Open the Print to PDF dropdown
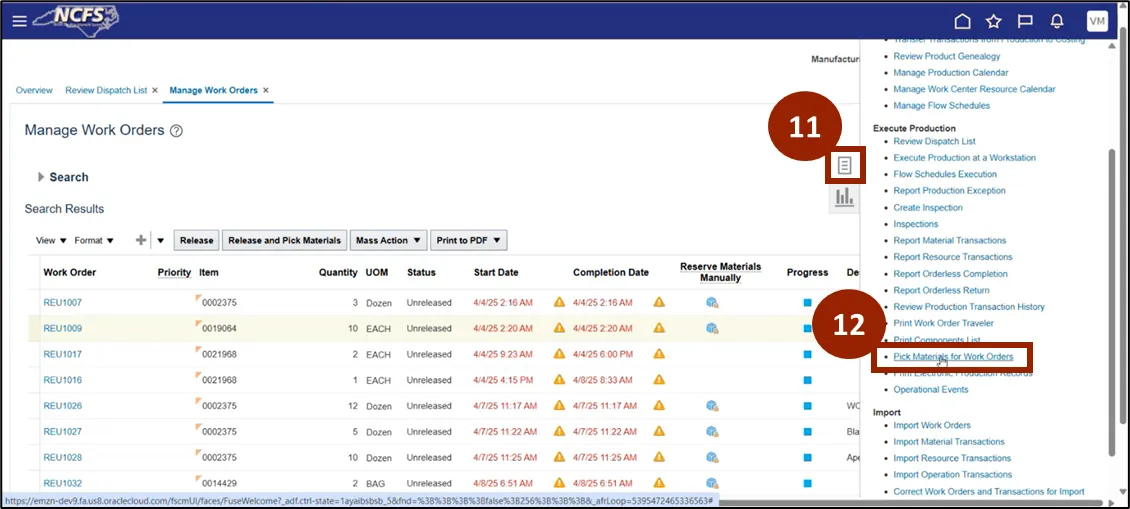 (x=469, y=240)
